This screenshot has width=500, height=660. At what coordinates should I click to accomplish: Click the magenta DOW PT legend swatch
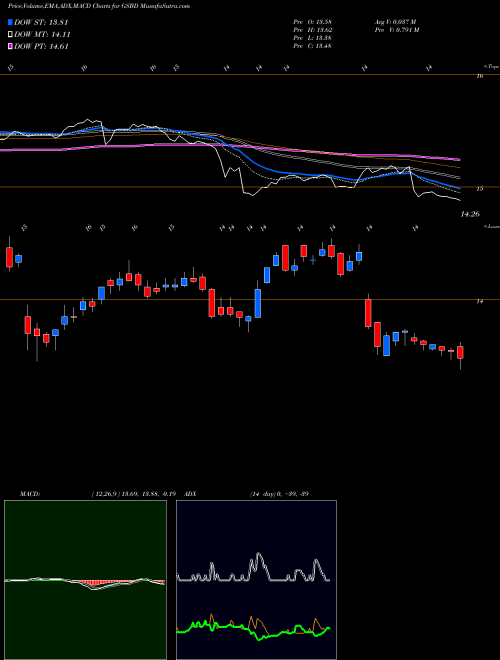click(x=10, y=46)
